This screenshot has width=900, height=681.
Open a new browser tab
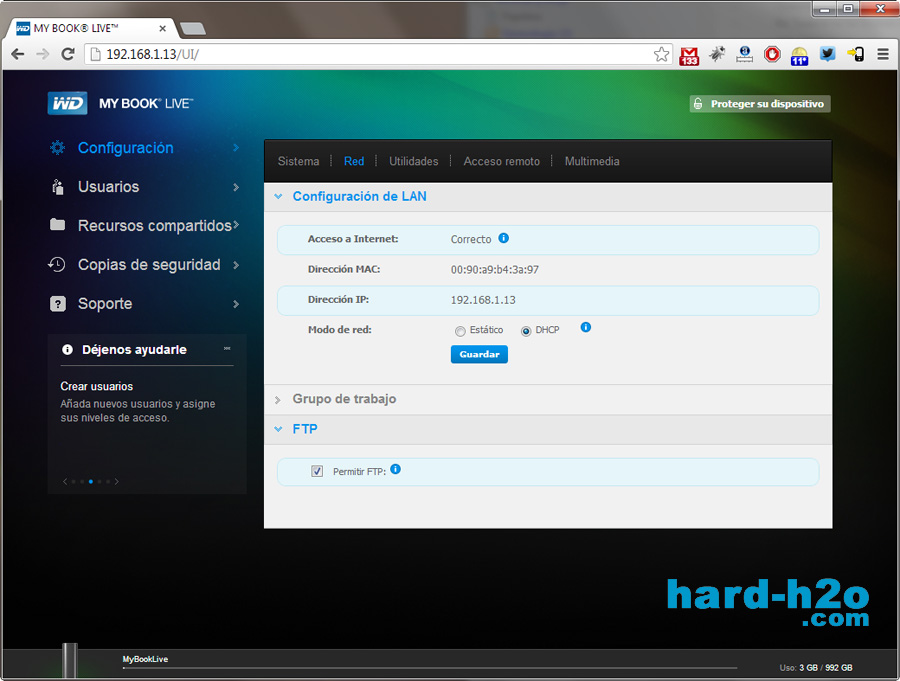coord(192,29)
